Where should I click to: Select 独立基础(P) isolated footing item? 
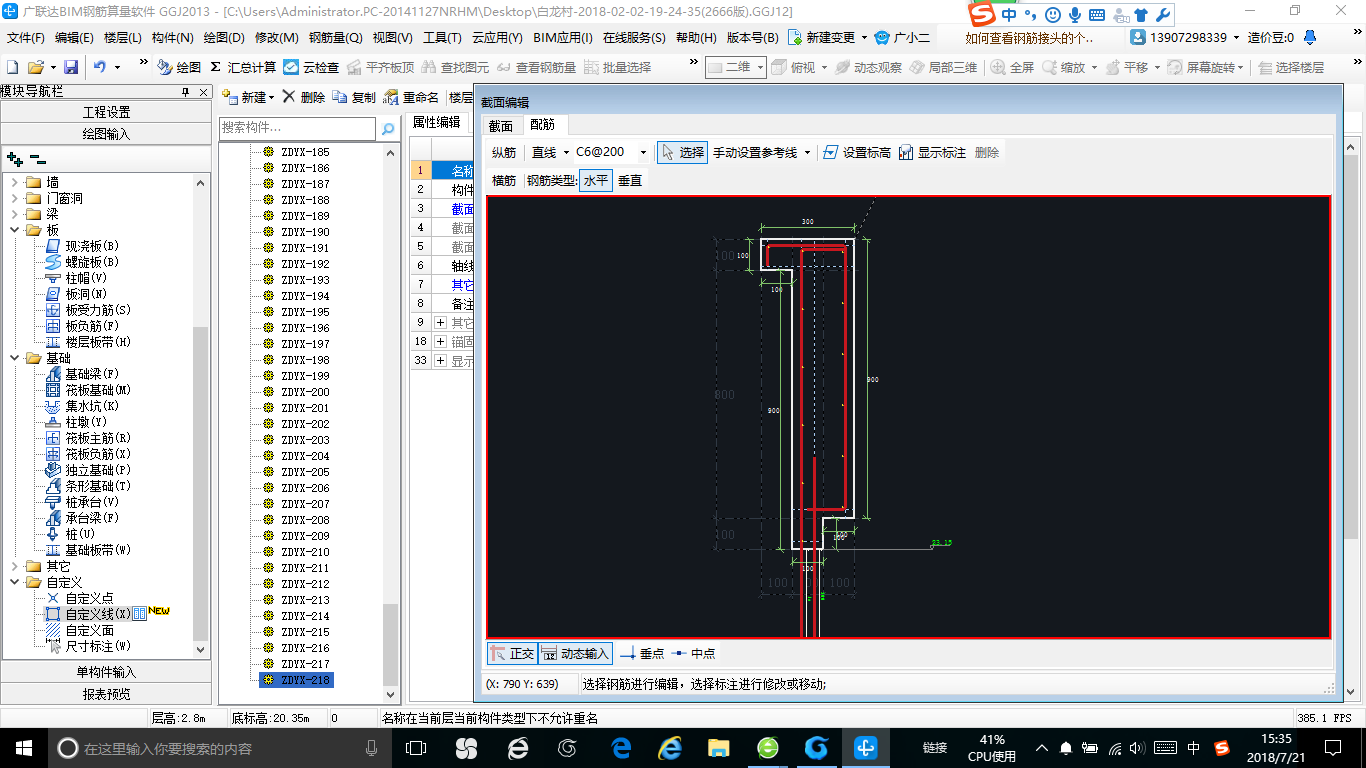pos(88,470)
